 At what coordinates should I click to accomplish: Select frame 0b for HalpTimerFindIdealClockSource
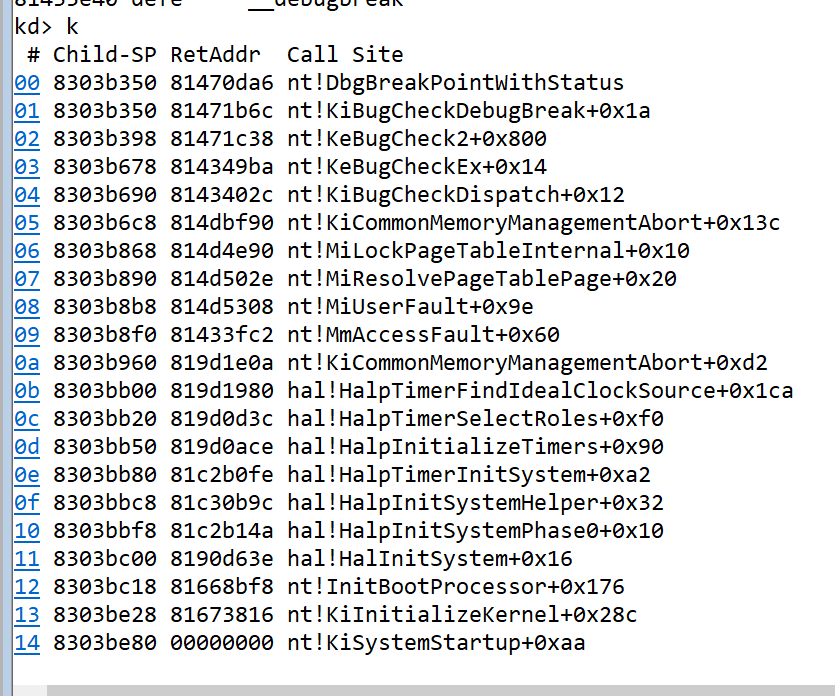(x=27, y=391)
